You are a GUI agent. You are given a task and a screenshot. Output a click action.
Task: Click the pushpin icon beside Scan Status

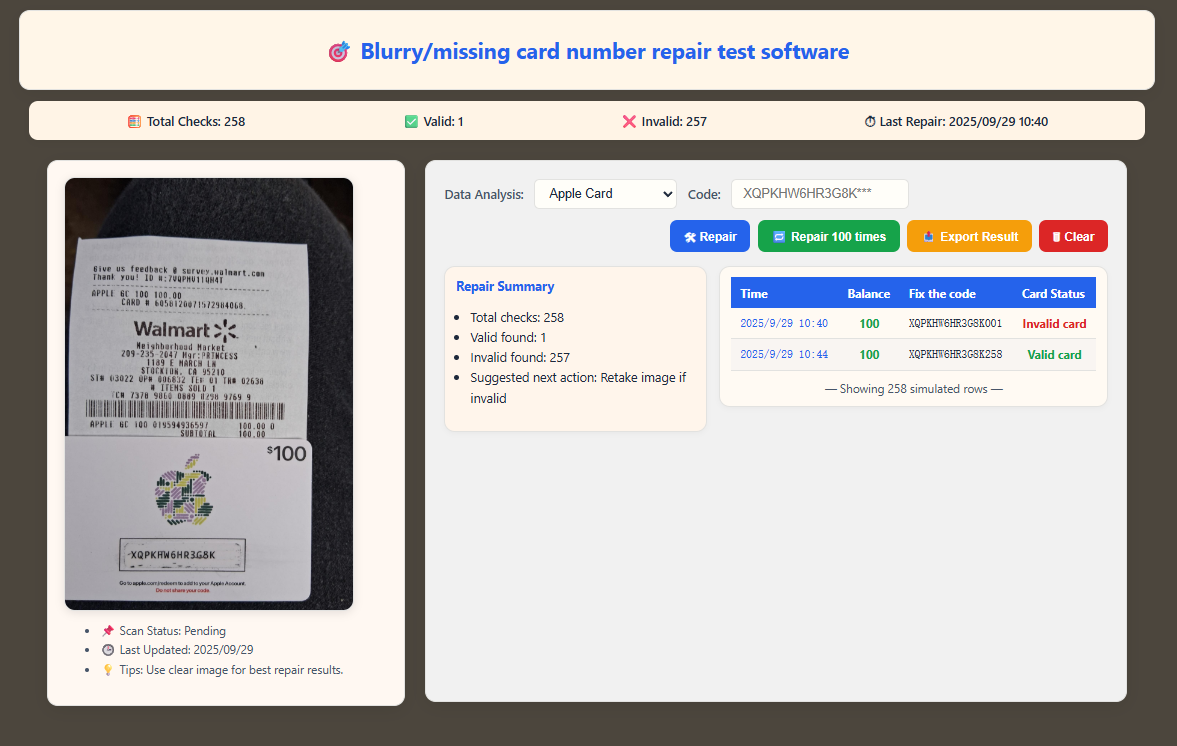pos(108,631)
